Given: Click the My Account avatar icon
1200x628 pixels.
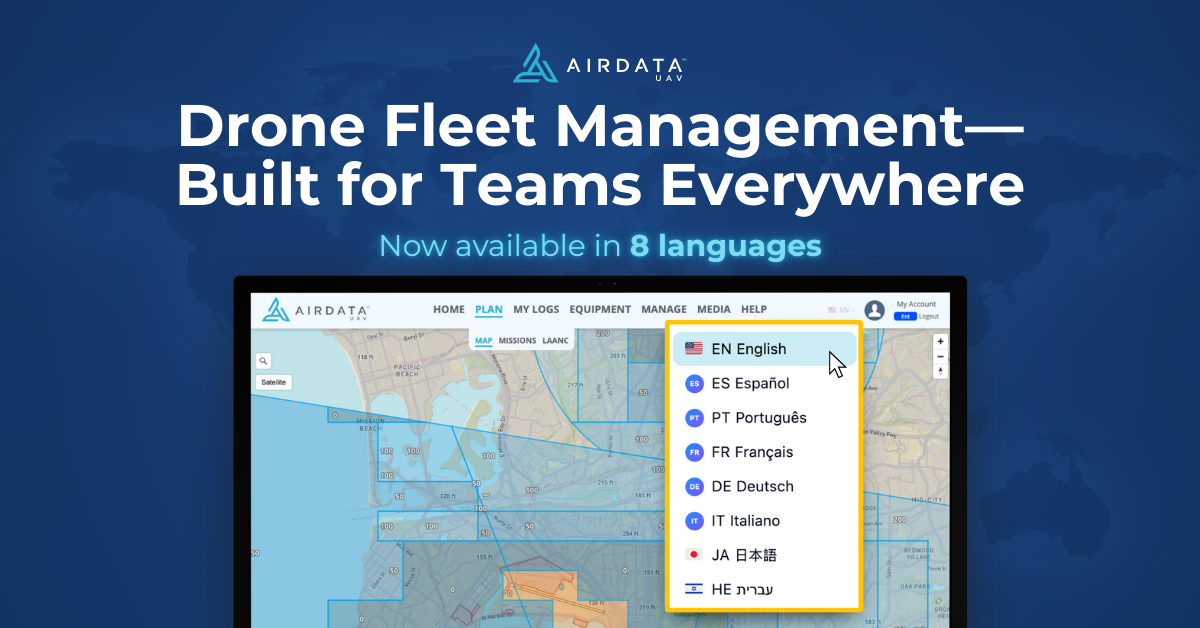Looking at the screenshot, I should [x=874, y=309].
